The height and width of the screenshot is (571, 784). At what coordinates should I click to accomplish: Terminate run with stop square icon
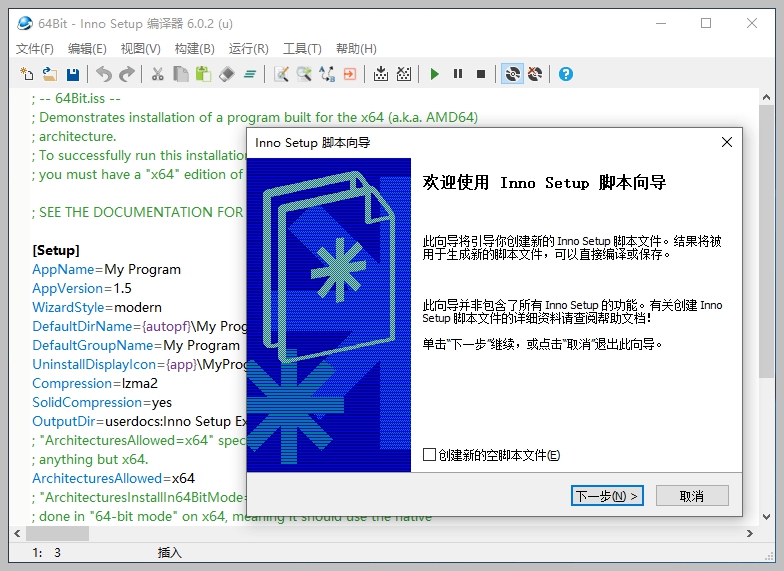coord(481,74)
